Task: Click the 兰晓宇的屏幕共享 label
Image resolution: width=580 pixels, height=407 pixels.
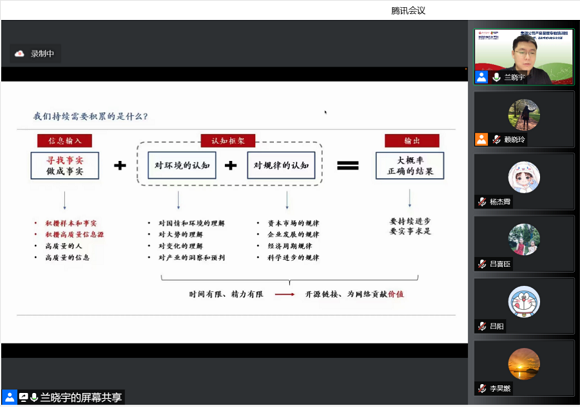Action: click(81, 398)
